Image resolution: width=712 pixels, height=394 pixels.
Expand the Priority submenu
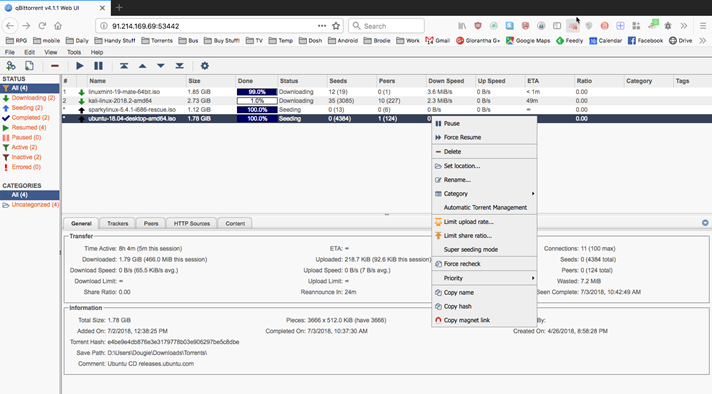pos(484,278)
